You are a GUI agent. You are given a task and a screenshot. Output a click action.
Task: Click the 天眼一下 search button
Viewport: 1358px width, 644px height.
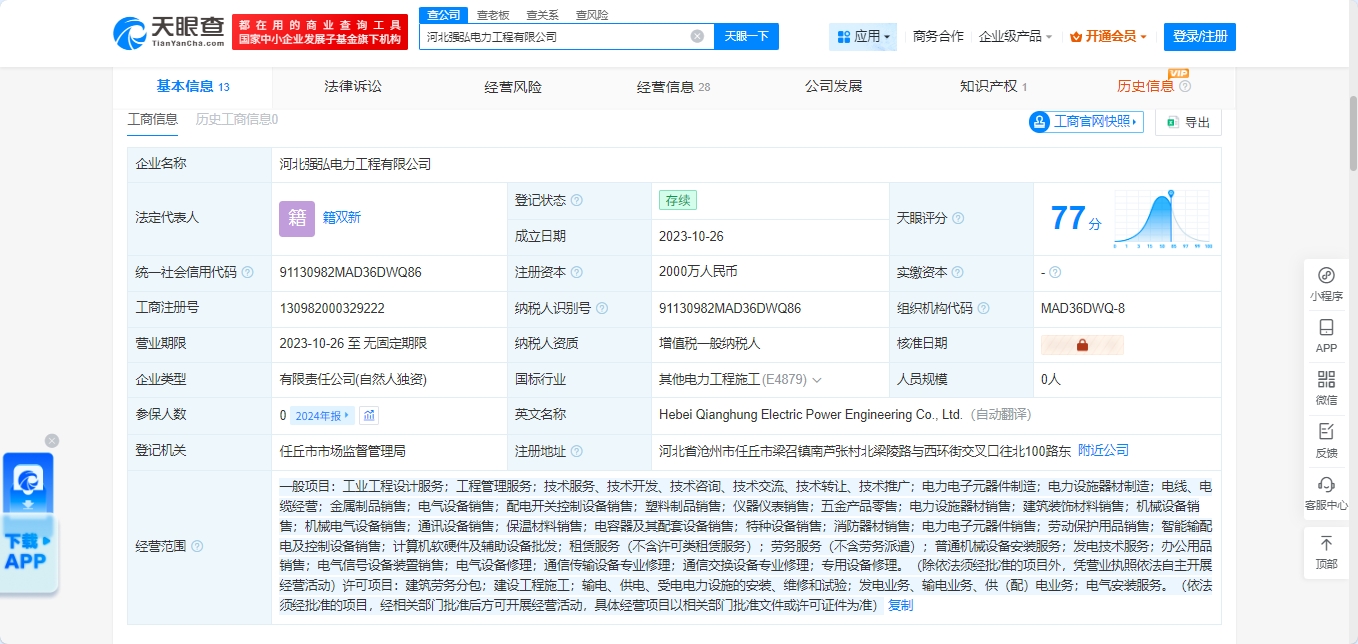tap(746, 36)
